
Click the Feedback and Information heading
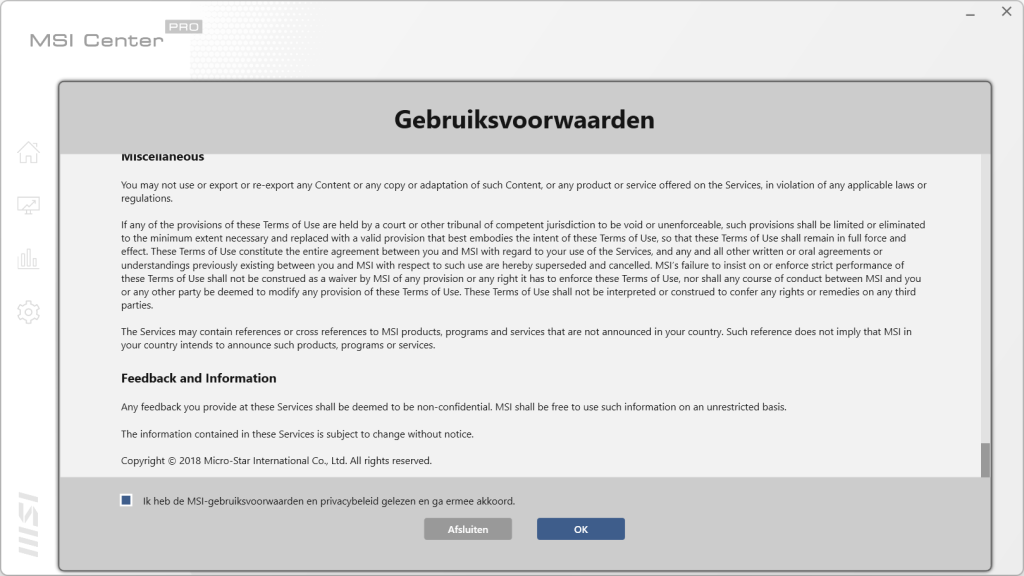point(198,378)
